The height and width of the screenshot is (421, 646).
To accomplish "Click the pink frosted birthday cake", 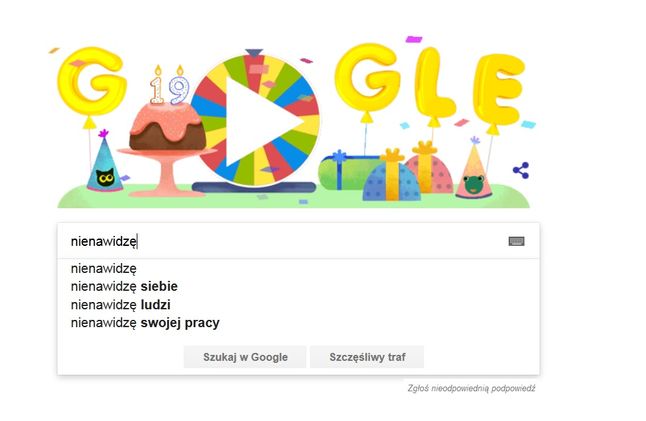I will coord(167,127).
